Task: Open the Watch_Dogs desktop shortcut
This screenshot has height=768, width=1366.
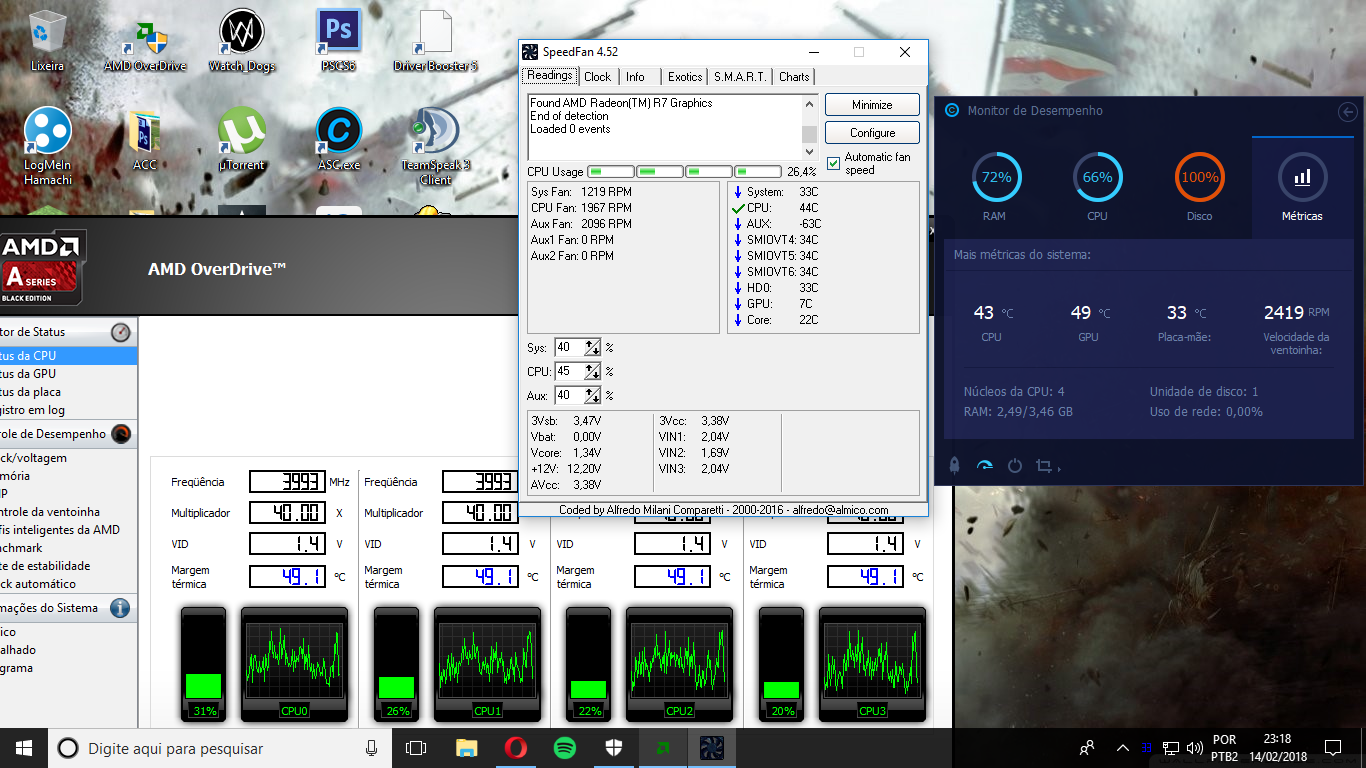Action: click(242, 40)
